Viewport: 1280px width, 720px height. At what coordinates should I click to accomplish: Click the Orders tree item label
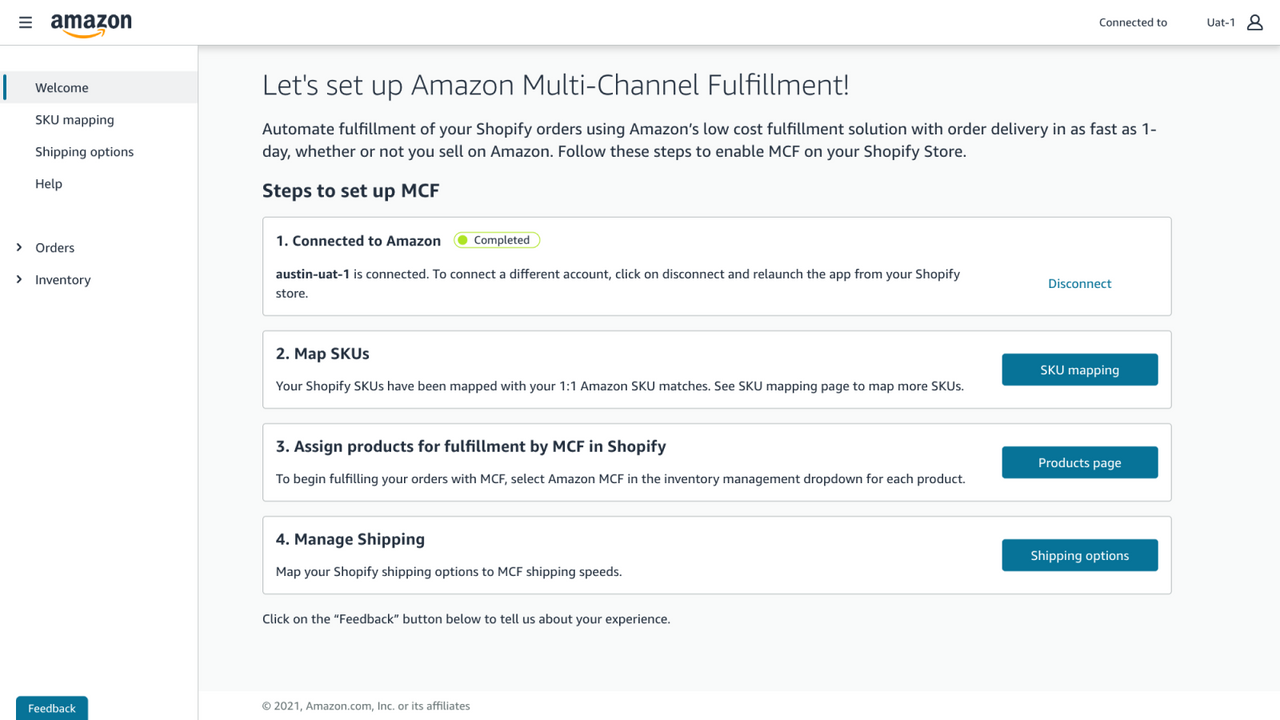pyautogui.click(x=55, y=247)
